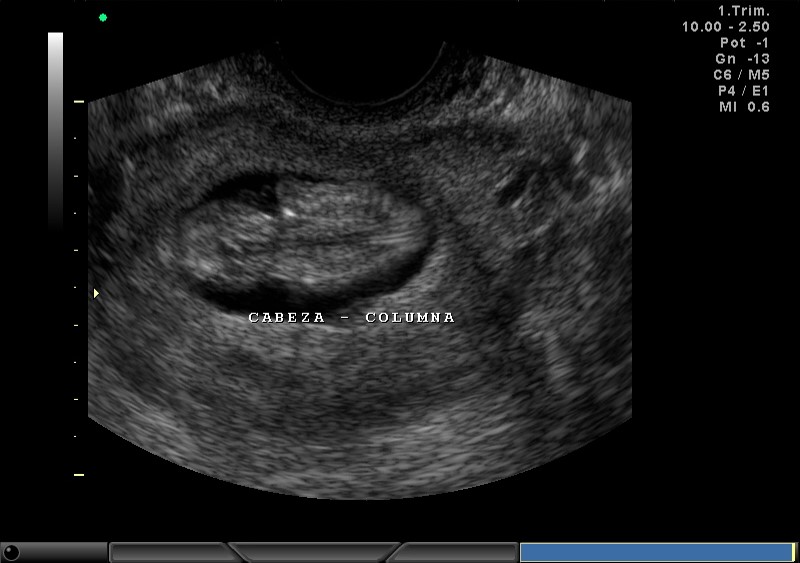Click the bright echo spot inside the embryo
Screen dimensions: 800x563
(x=288, y=212)
